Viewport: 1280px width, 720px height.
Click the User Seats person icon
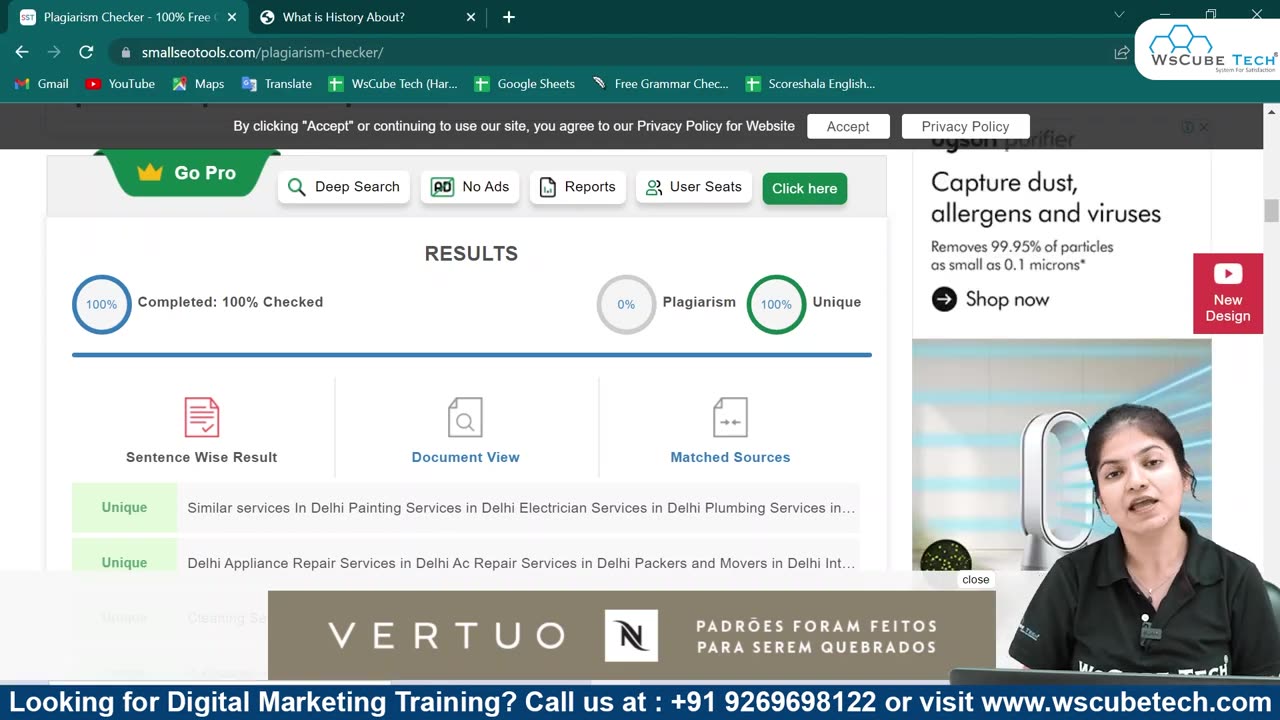[x=654, y=187]
